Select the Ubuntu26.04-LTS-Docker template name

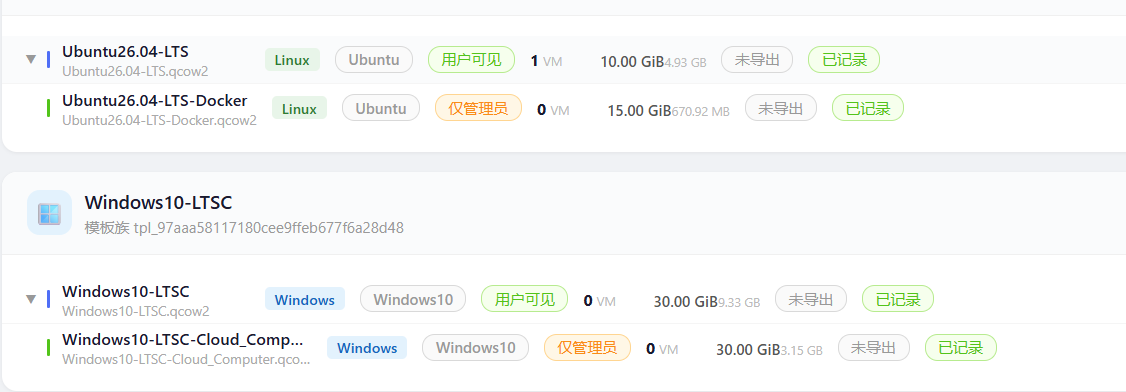click(154, 100)
